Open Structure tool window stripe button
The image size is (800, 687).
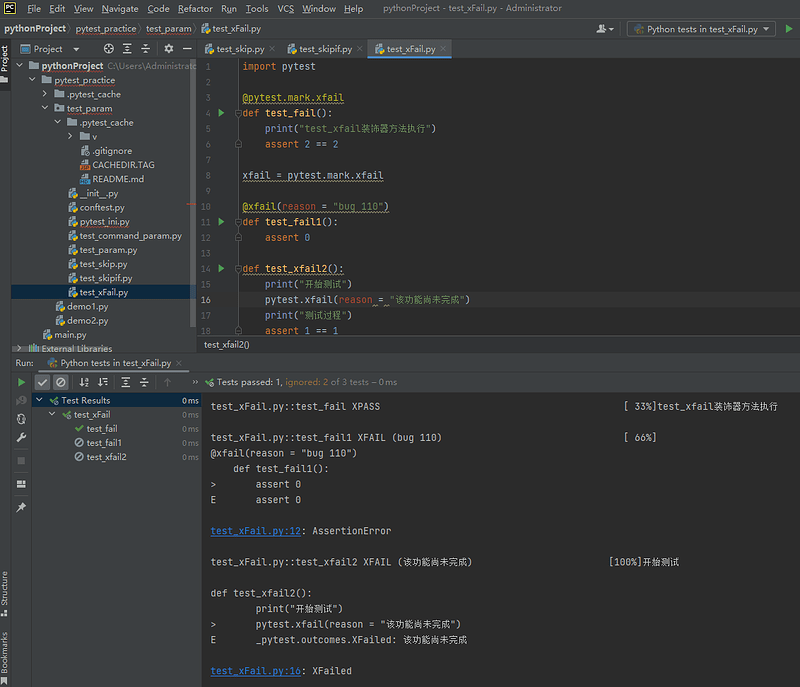[x=5, y=594]
